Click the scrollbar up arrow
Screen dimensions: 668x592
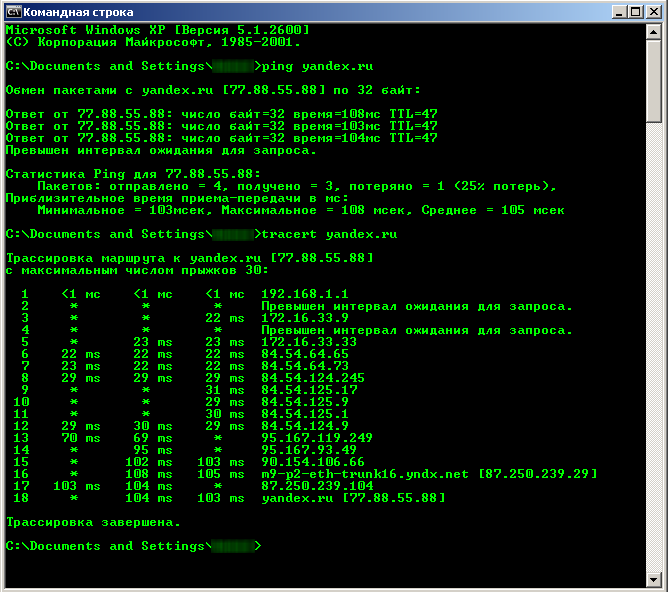point(654,32)
